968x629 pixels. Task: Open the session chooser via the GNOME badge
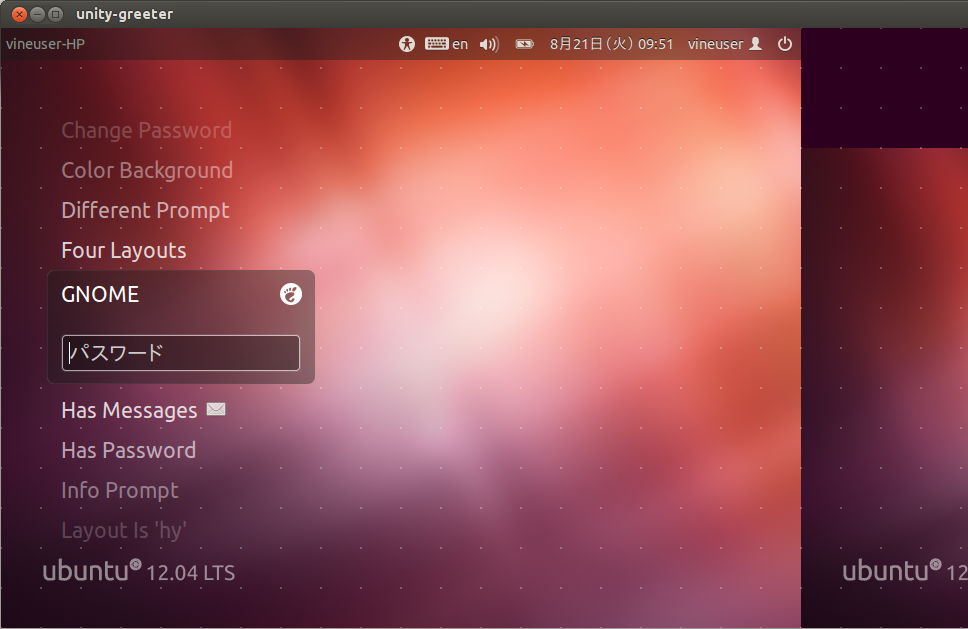coord(290,294)
